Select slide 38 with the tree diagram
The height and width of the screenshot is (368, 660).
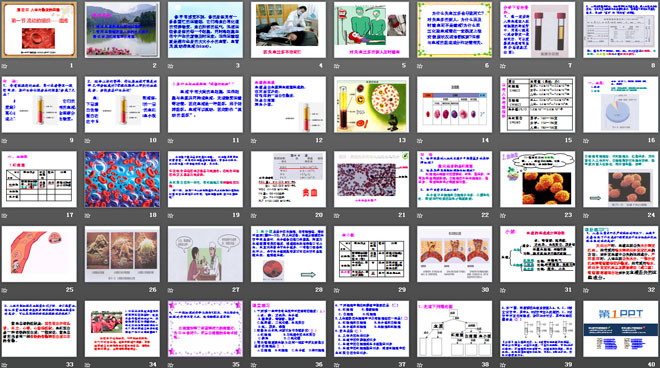click(455, 329)
